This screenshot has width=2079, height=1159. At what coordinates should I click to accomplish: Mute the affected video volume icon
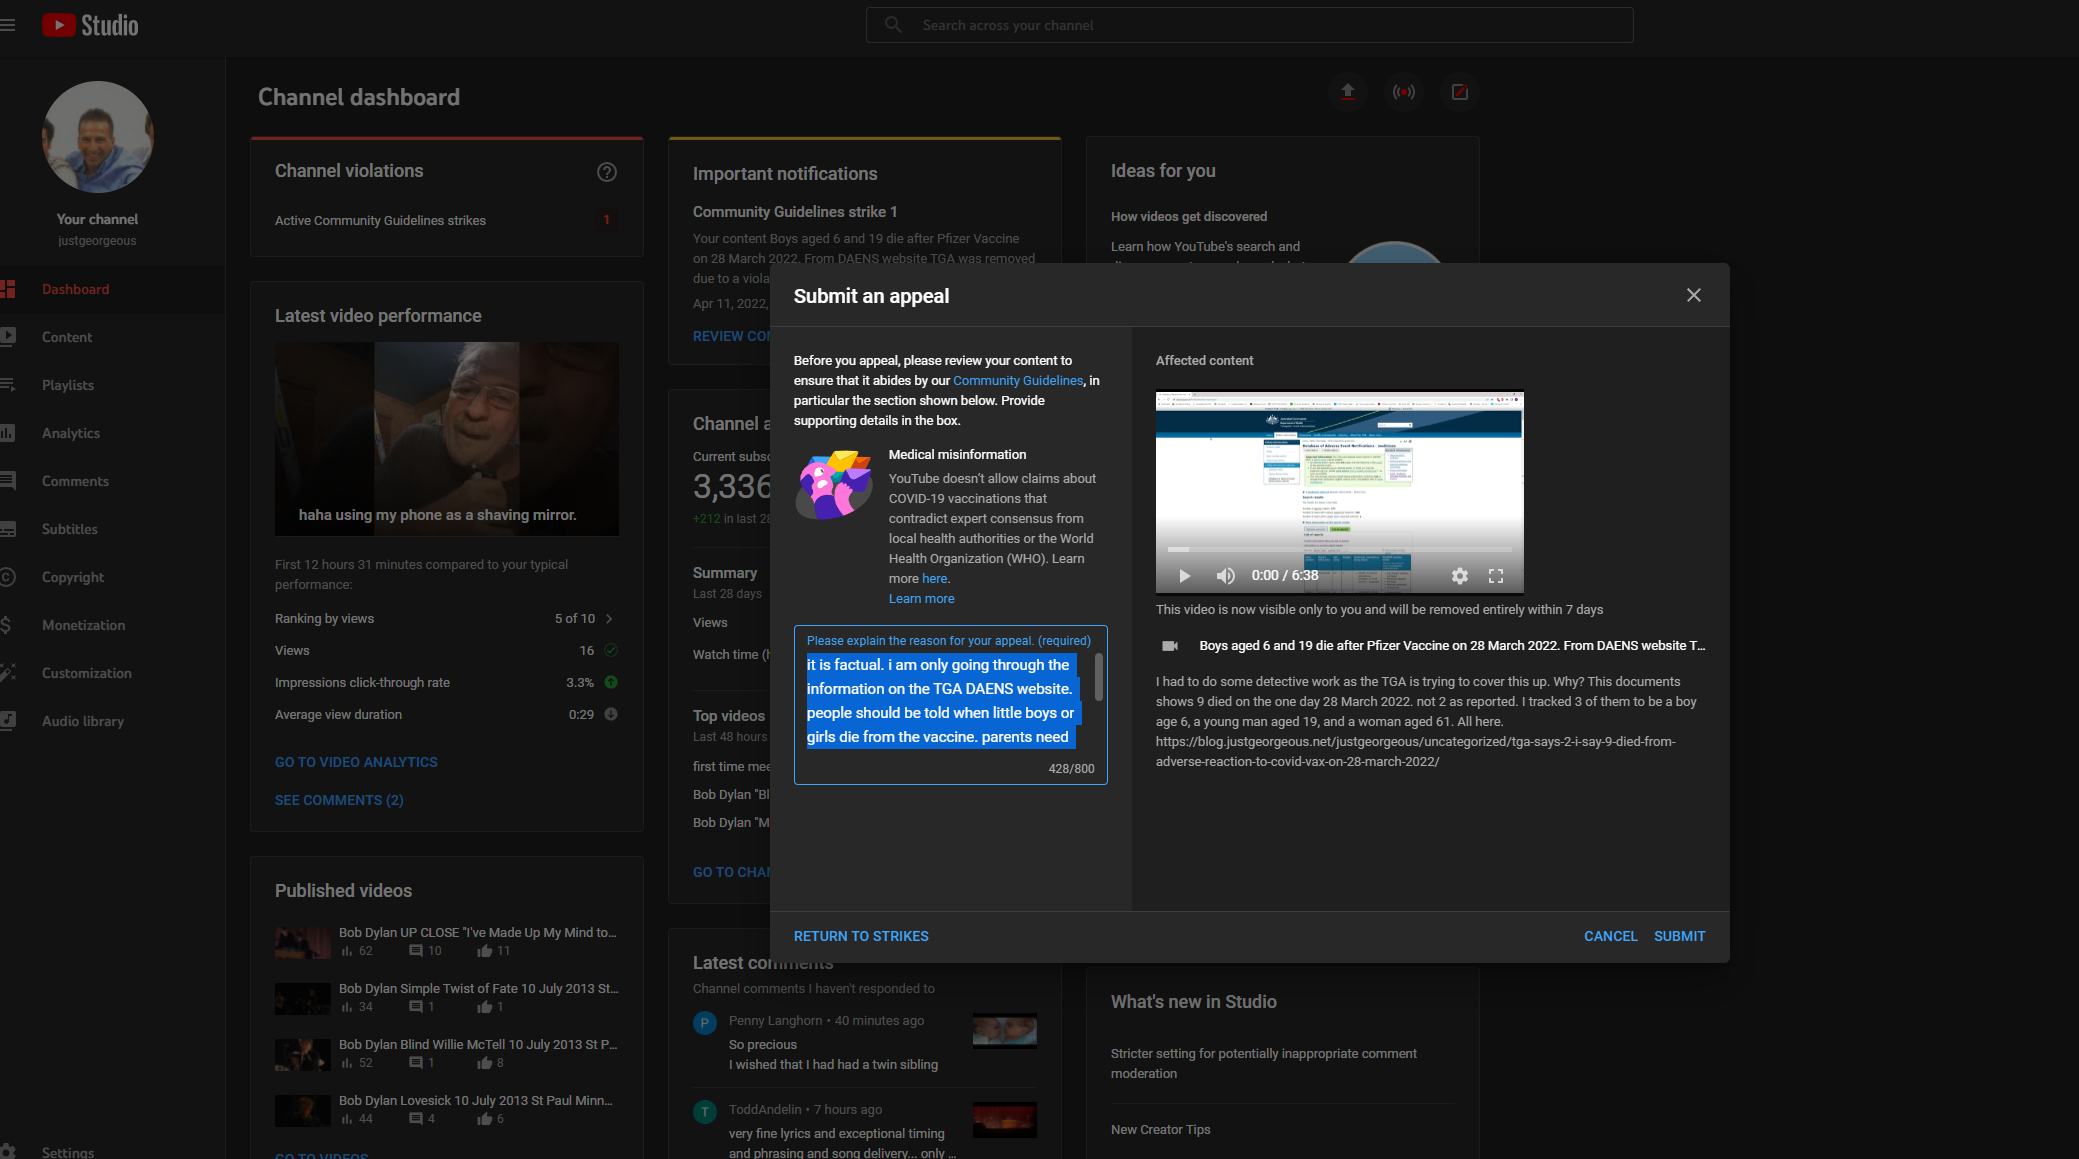(x=1225, y=576)
